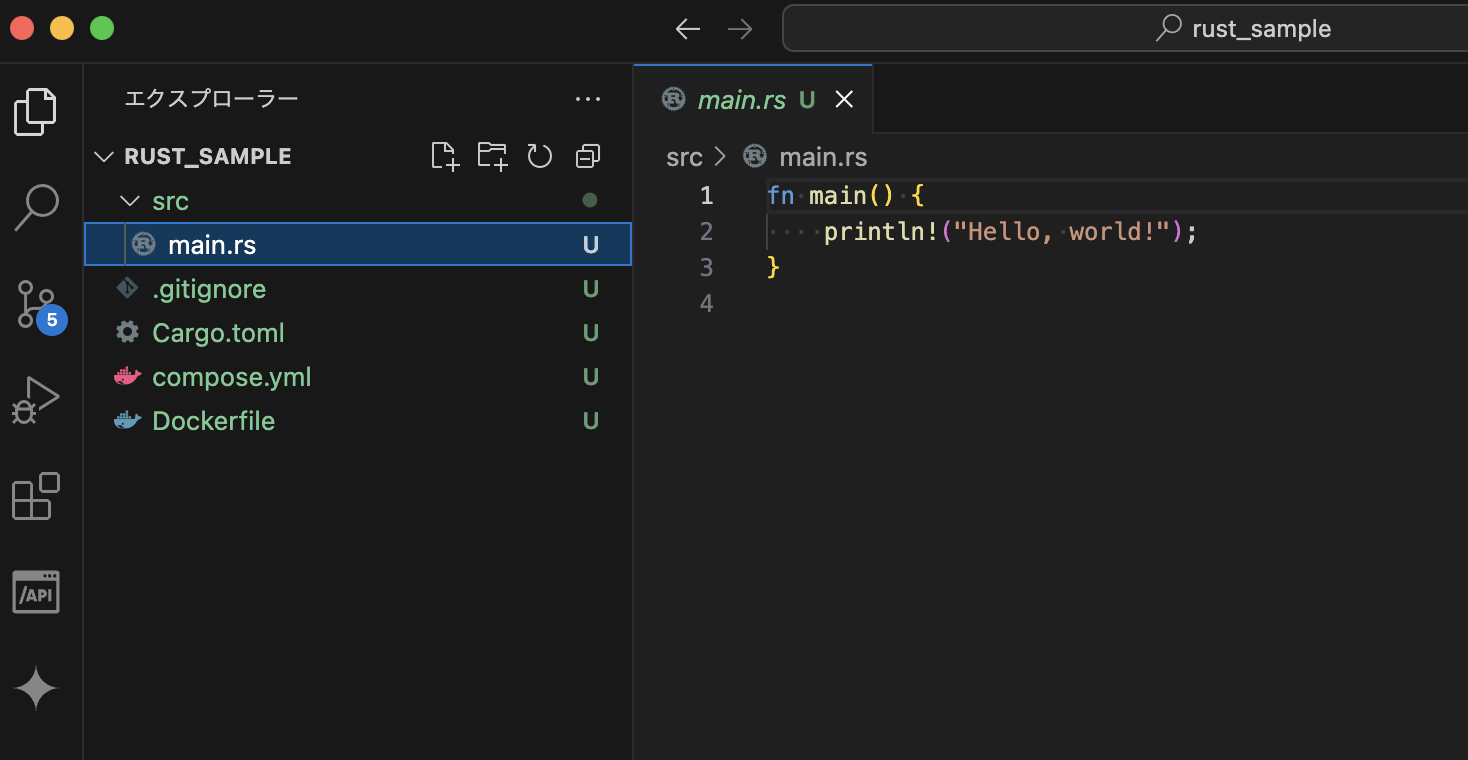Open compose.yml from the Explorer
Screen dimensions: 1468x760
pyautogui.click(x=358, y=376)
